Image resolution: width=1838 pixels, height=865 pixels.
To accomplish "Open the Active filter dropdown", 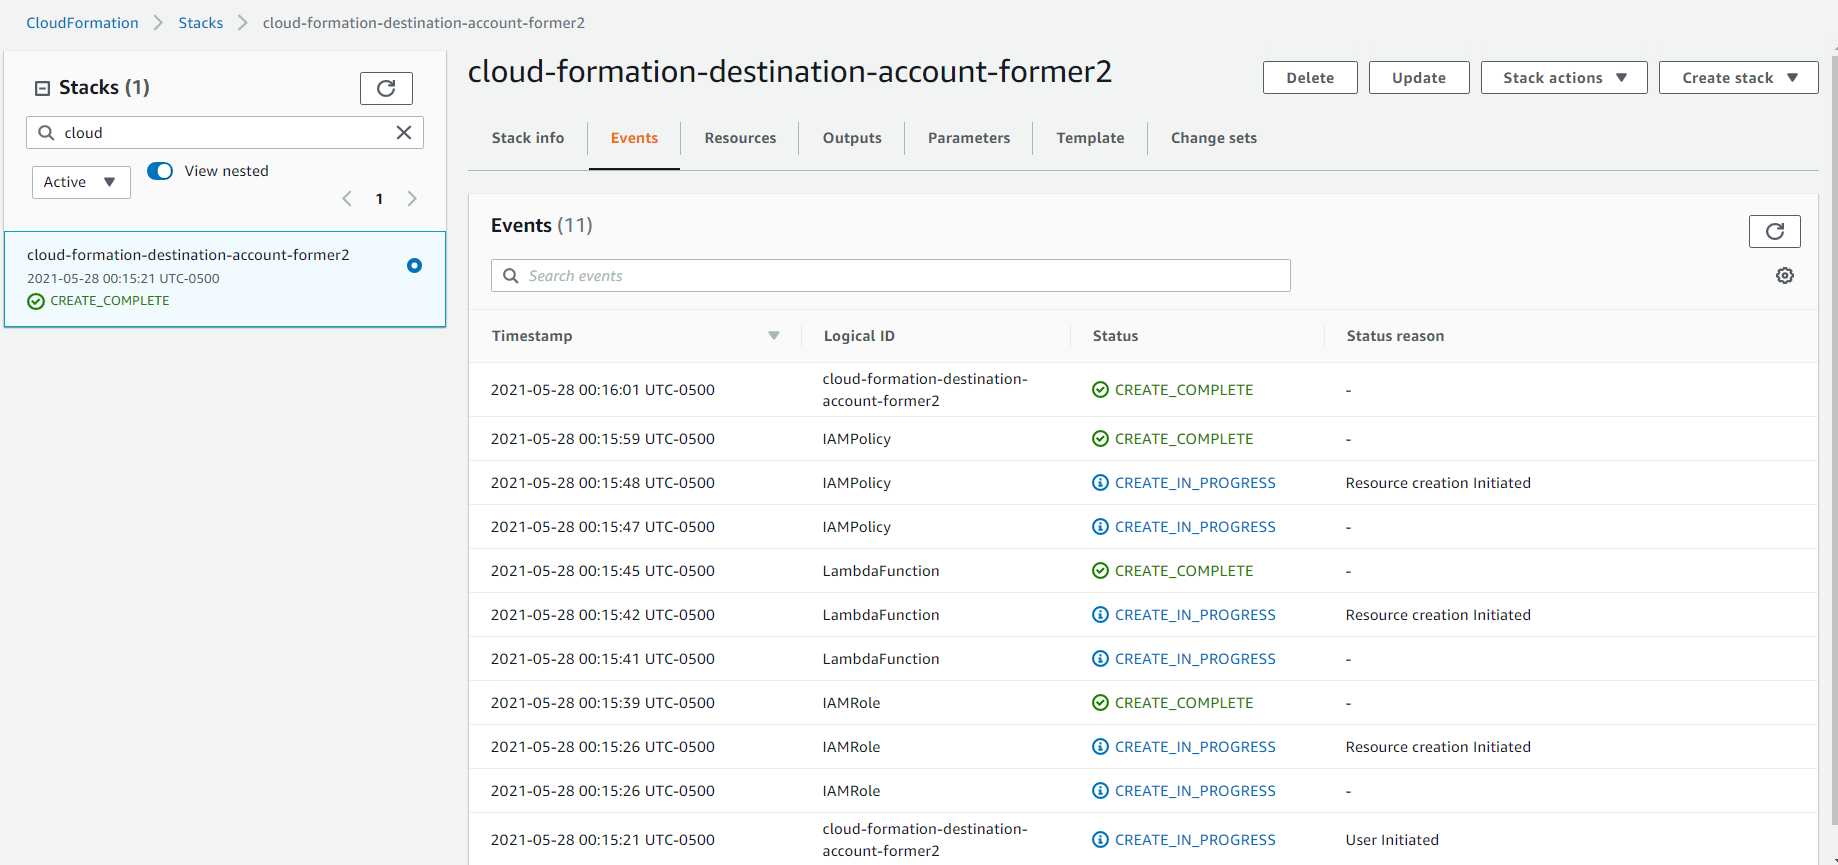I will (x=81, y=182).
